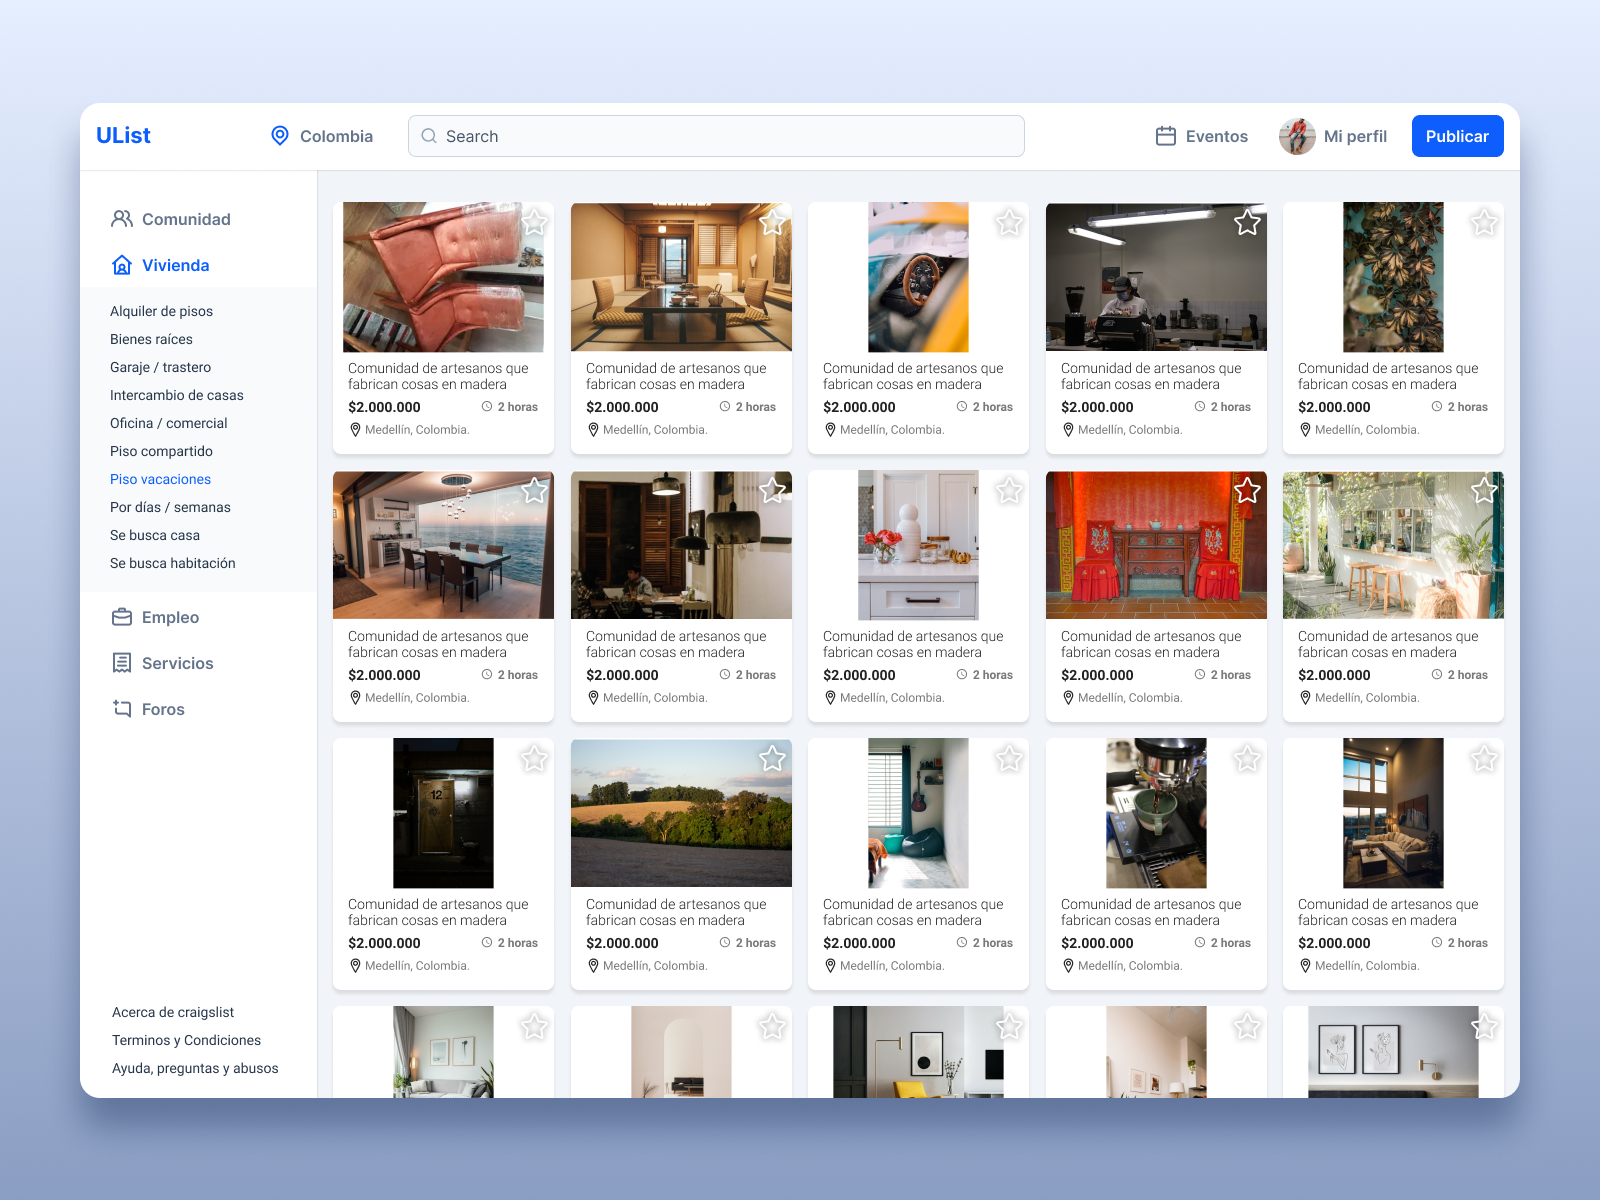Select Piso vacaciones in the sidebar

tap(160, 479)
